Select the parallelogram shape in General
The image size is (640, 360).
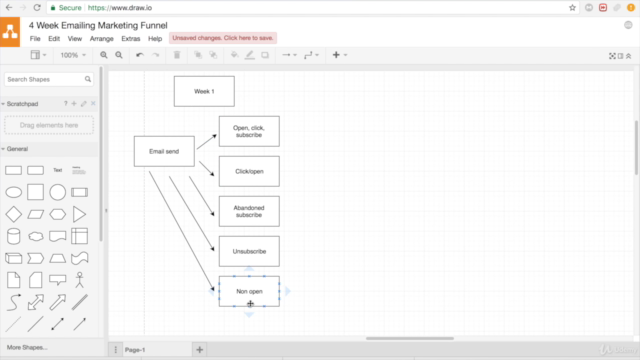point(36,214)
